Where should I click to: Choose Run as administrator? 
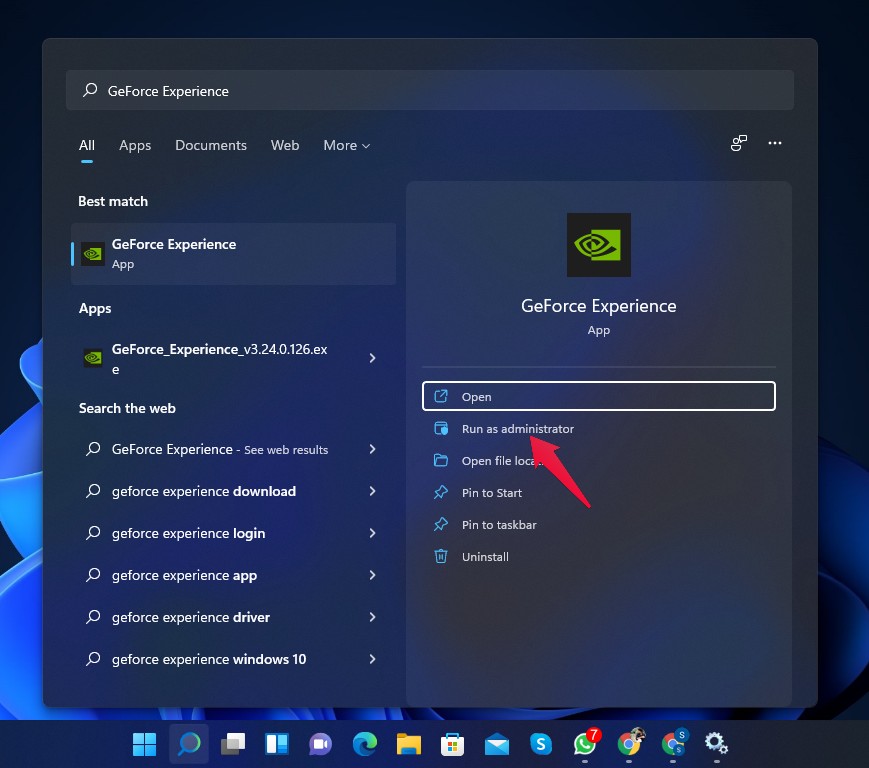point(599,428)
